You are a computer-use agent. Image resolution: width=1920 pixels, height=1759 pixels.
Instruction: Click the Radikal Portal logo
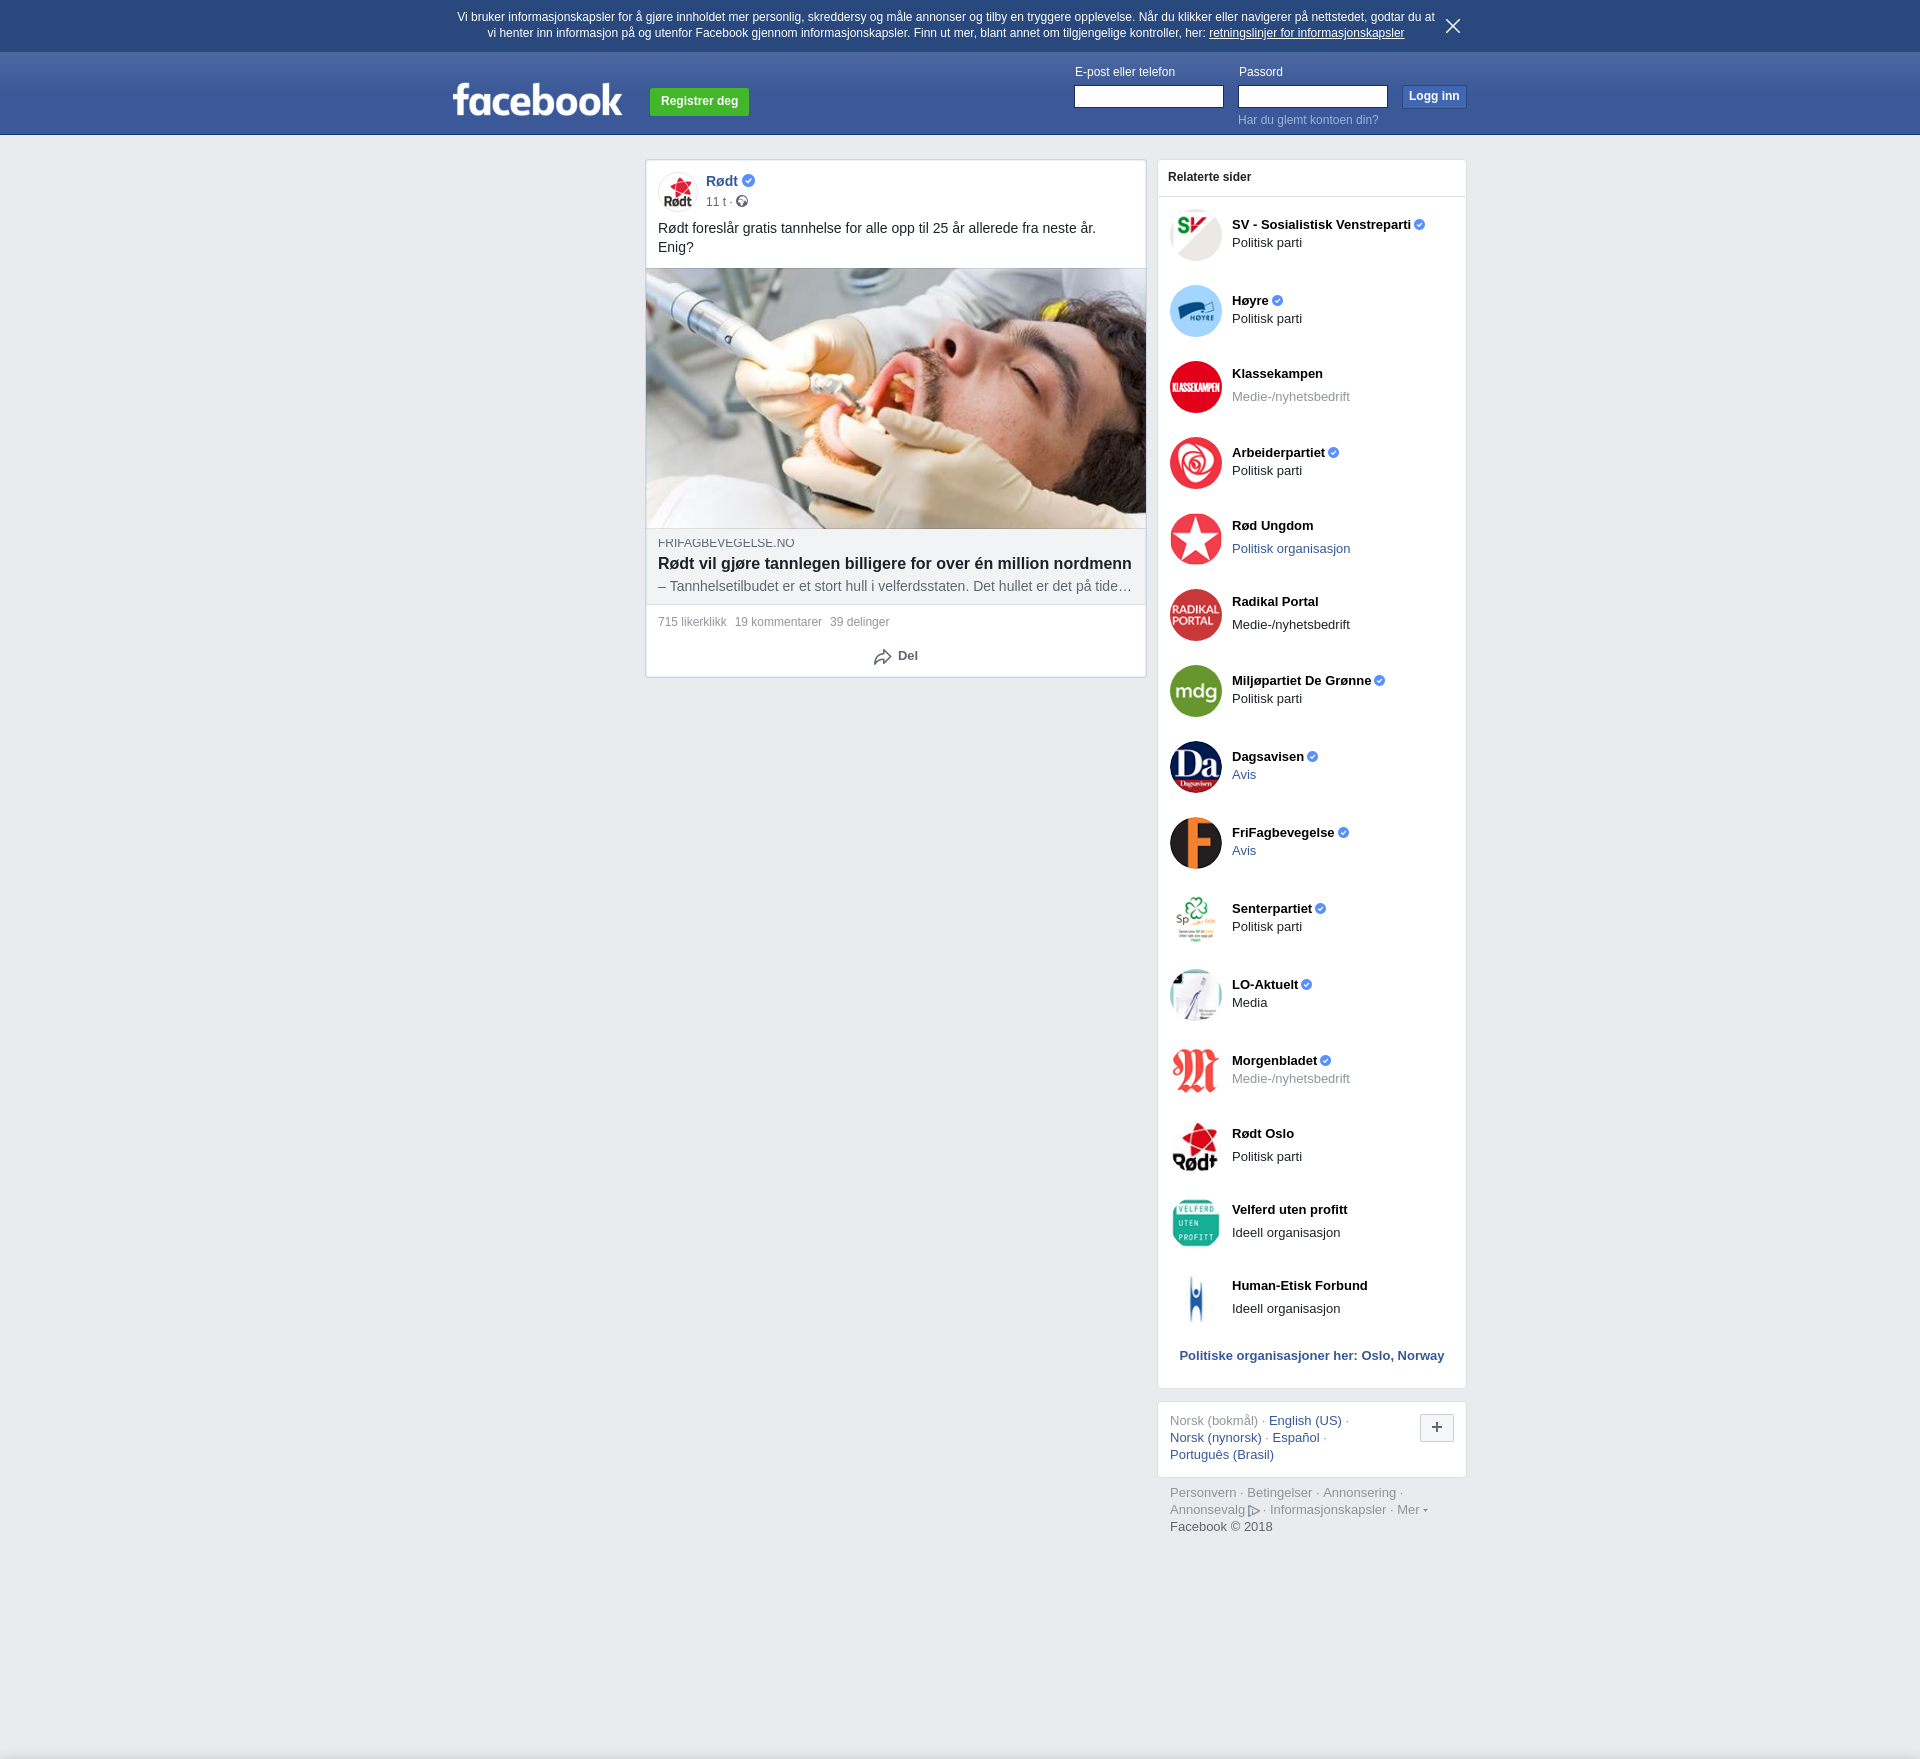[x=1196, y=615]
